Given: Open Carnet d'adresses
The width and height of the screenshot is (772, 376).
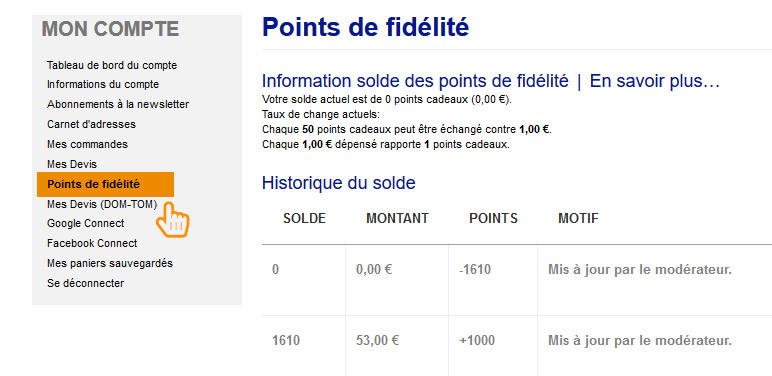Looking at the screenshot, I should point(91,124).
